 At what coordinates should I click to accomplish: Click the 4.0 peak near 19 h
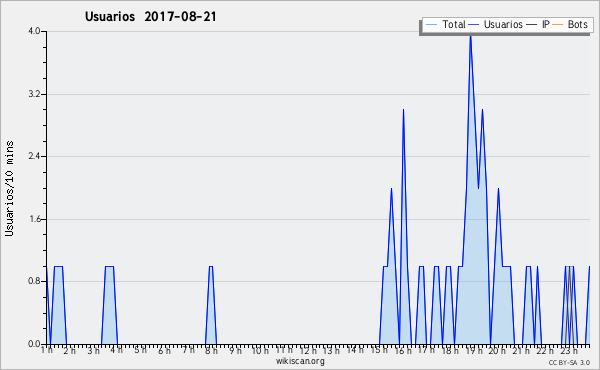coord(470,35)
